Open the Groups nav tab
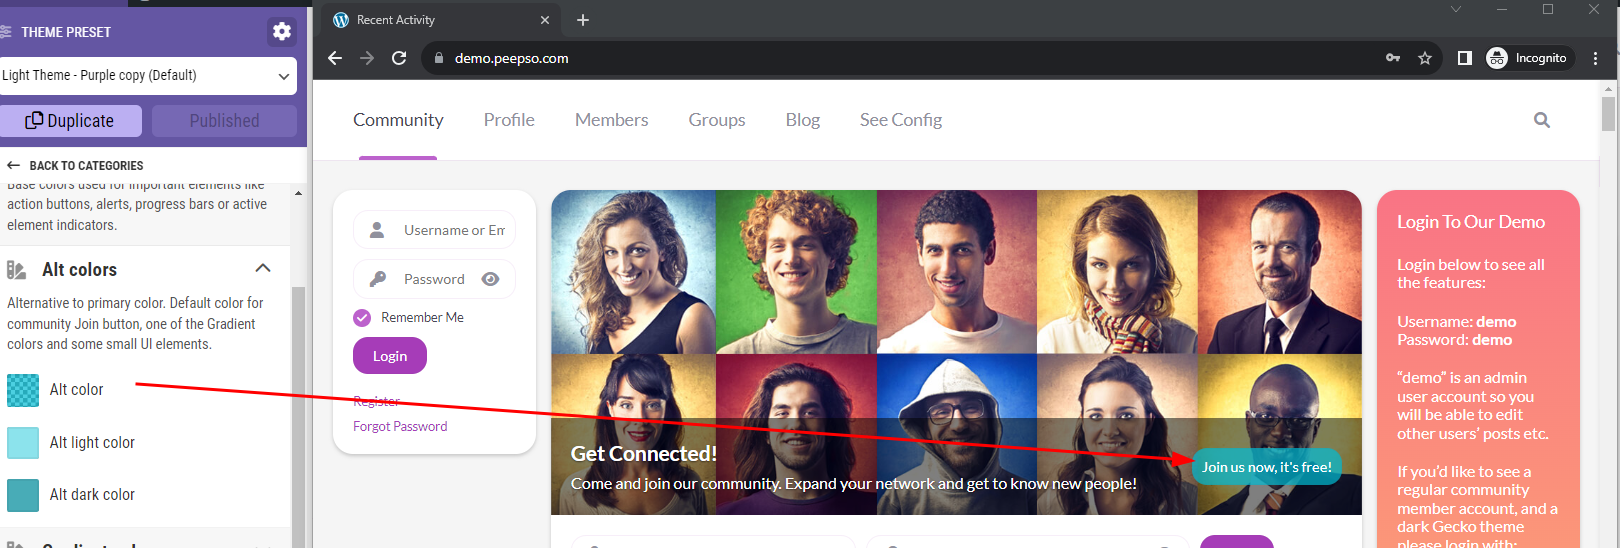Viewport: 1620px width, 548px height. pos(717,120)
